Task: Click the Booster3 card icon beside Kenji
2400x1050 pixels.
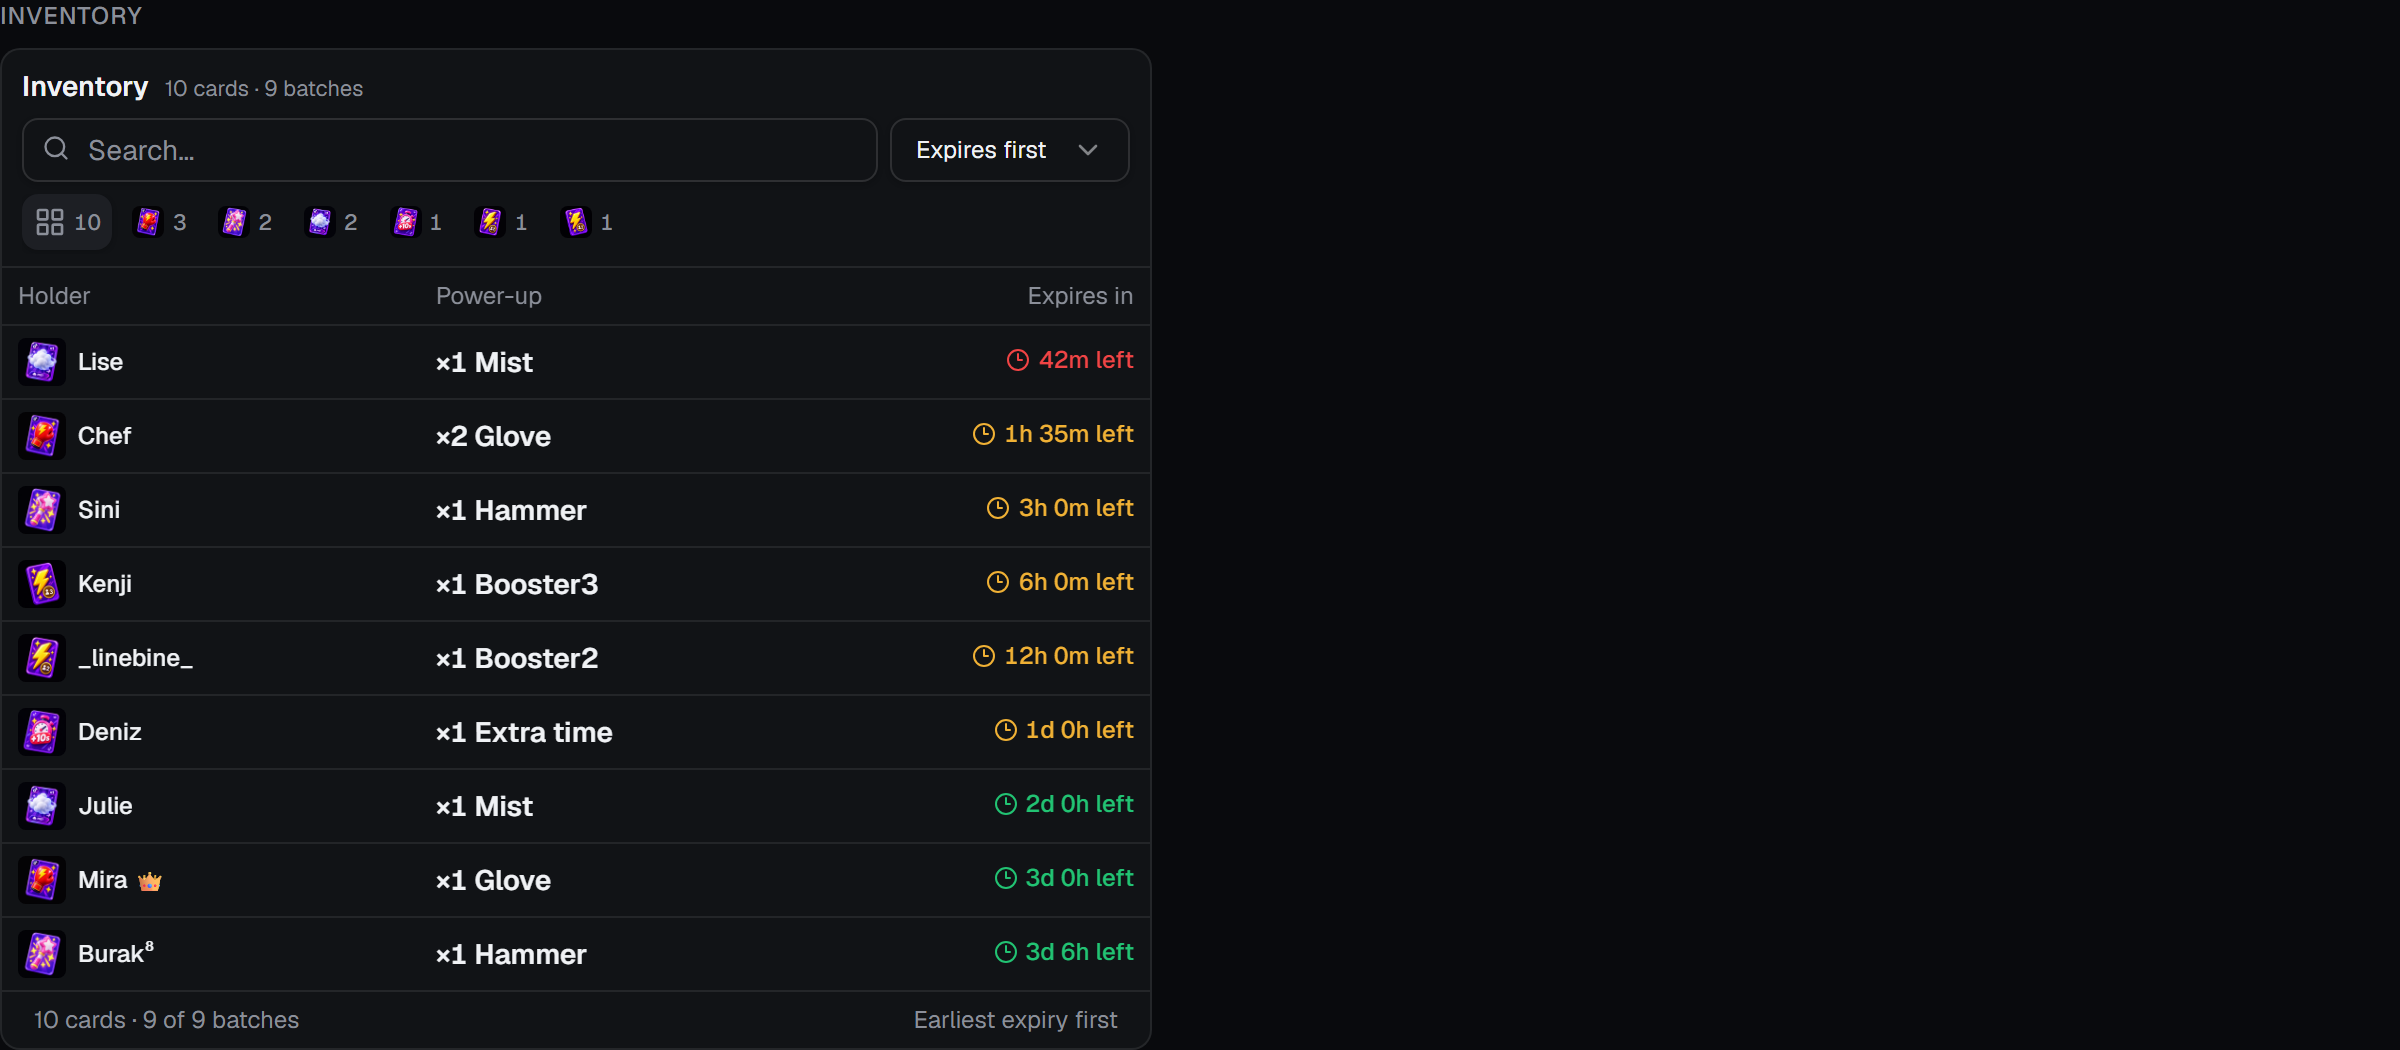Action: point(42,584)
